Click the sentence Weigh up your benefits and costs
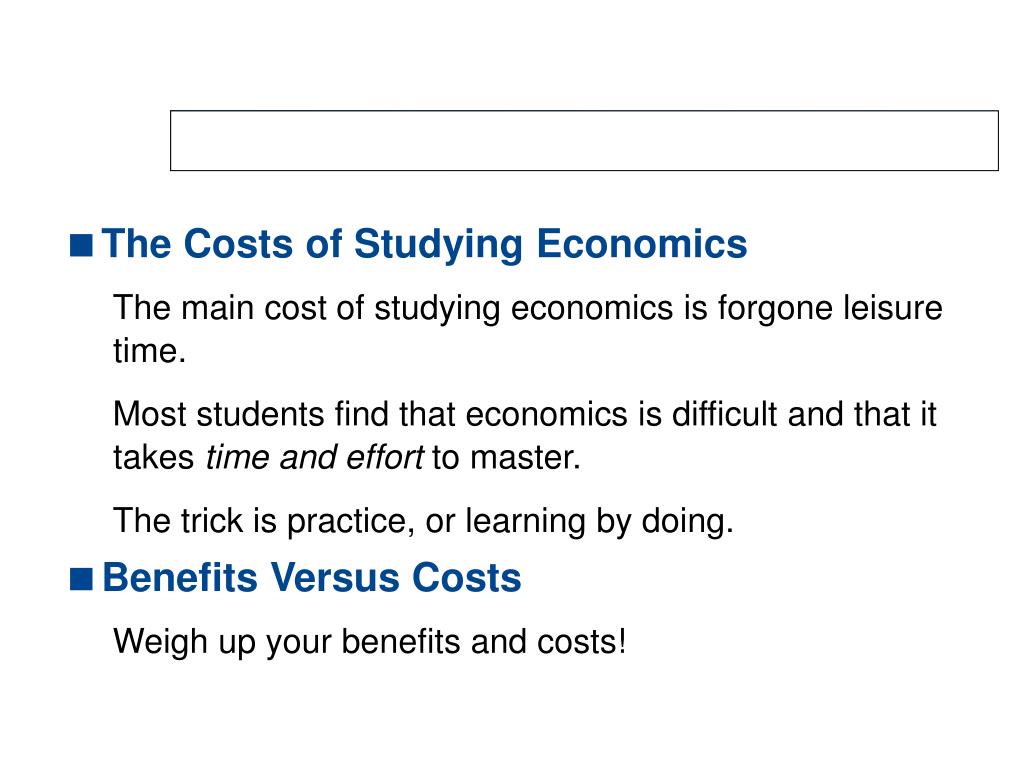 pos(370,642)
